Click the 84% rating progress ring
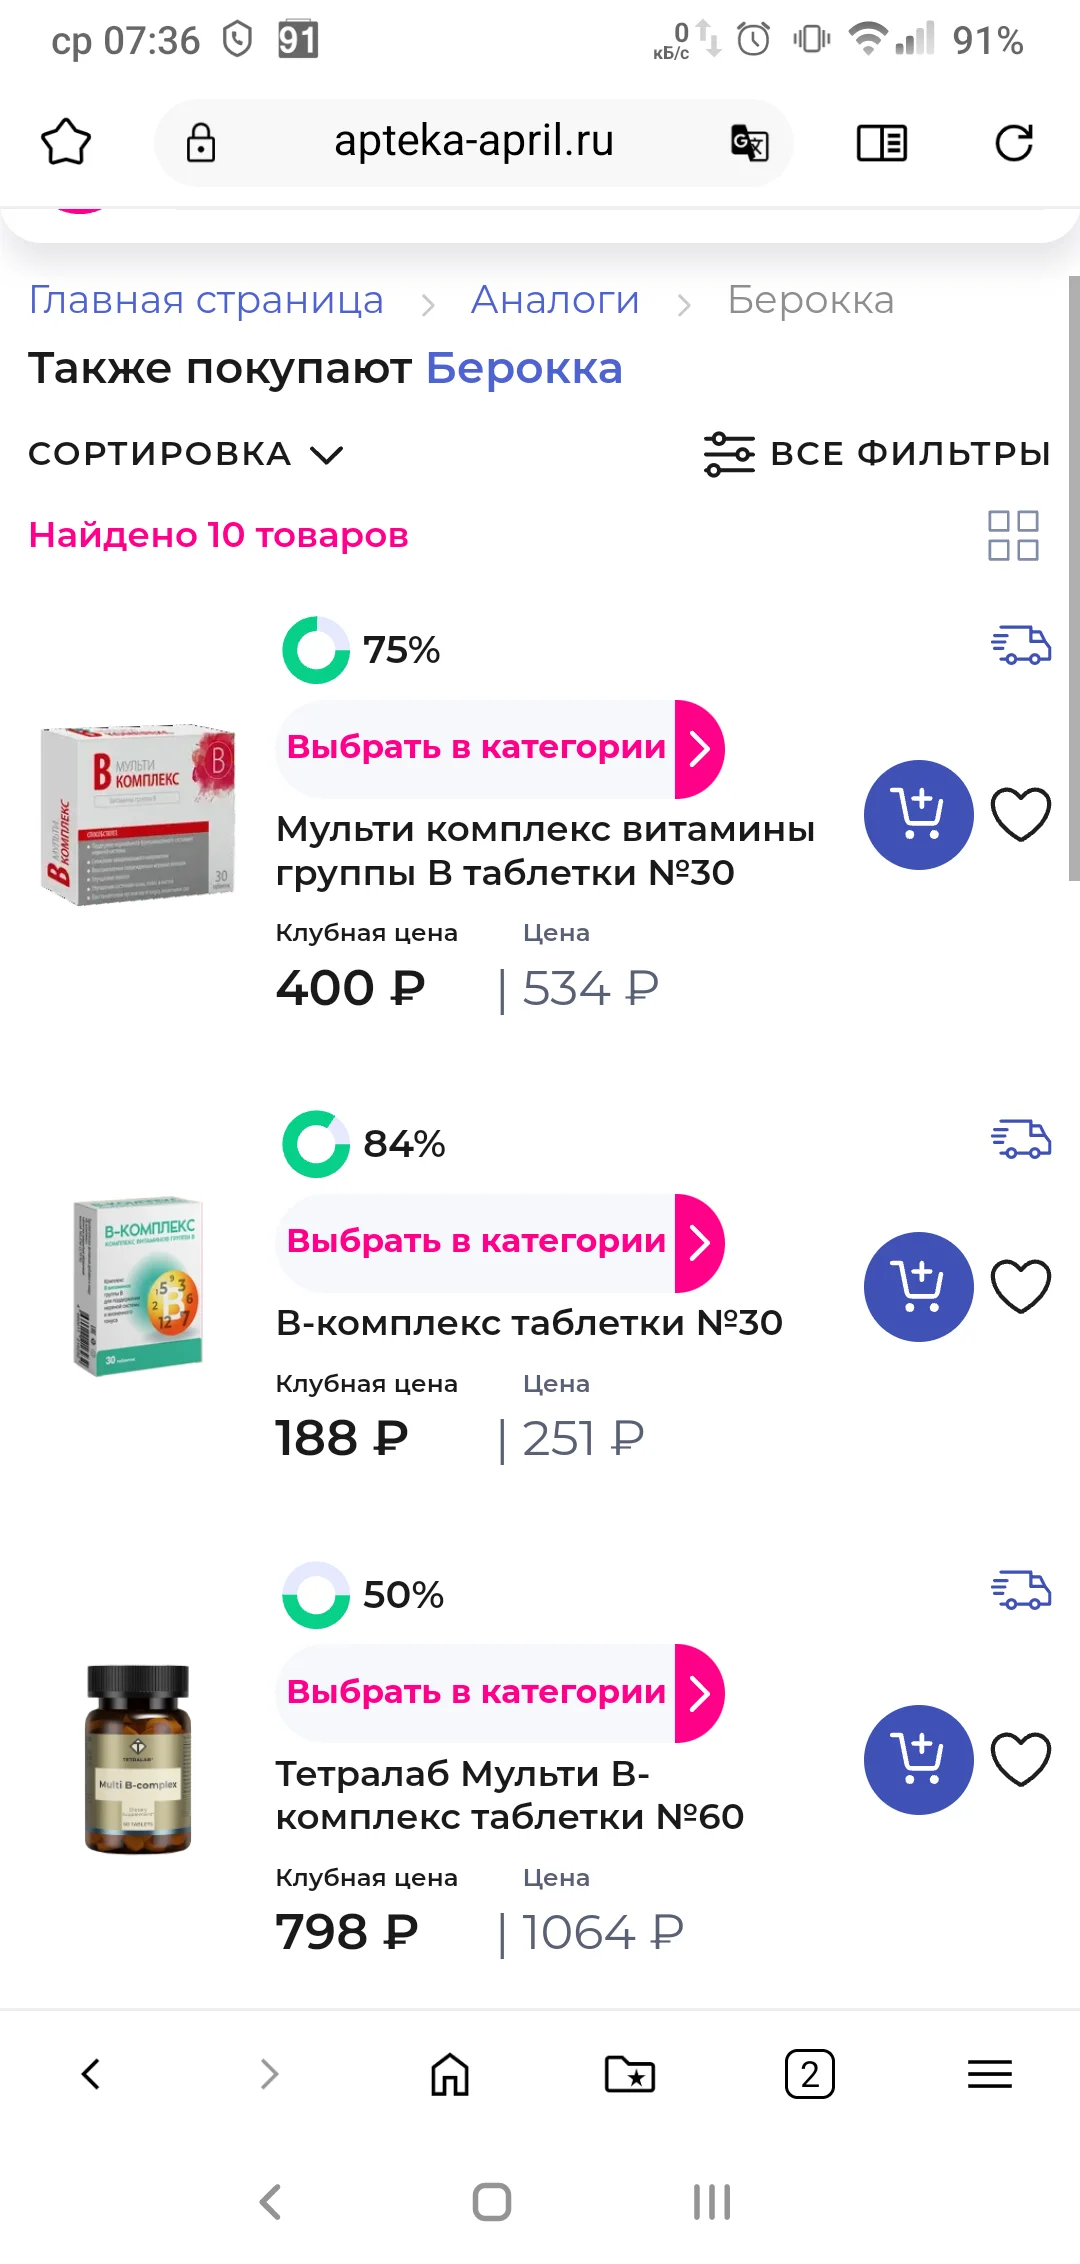 click(x=316, y=1144)
